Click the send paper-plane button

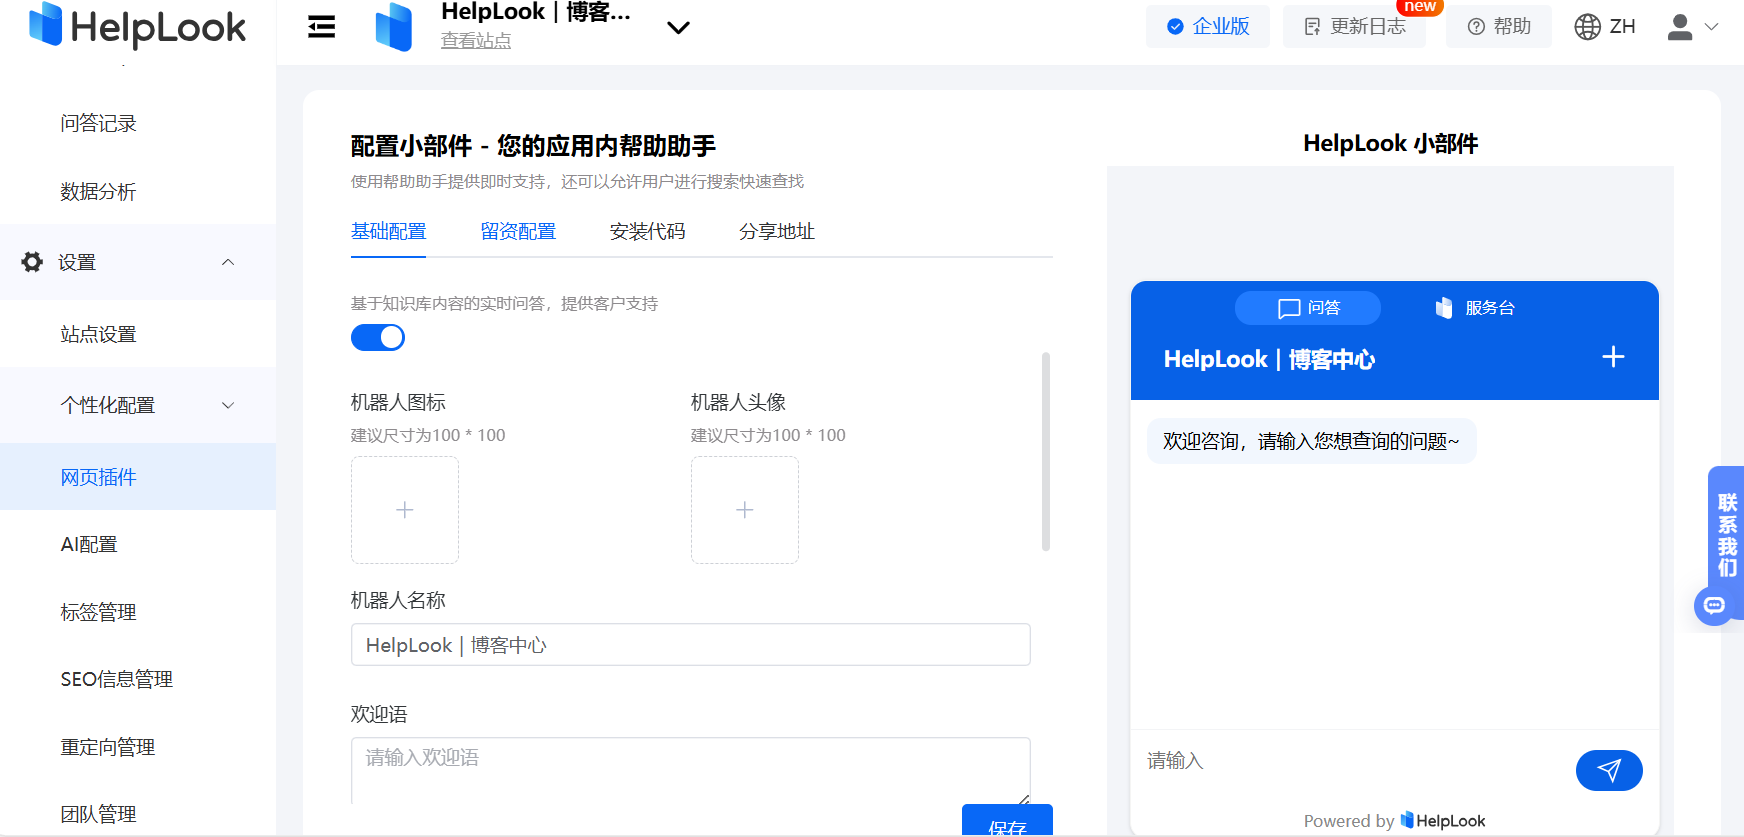click(x=1609, y=770)
